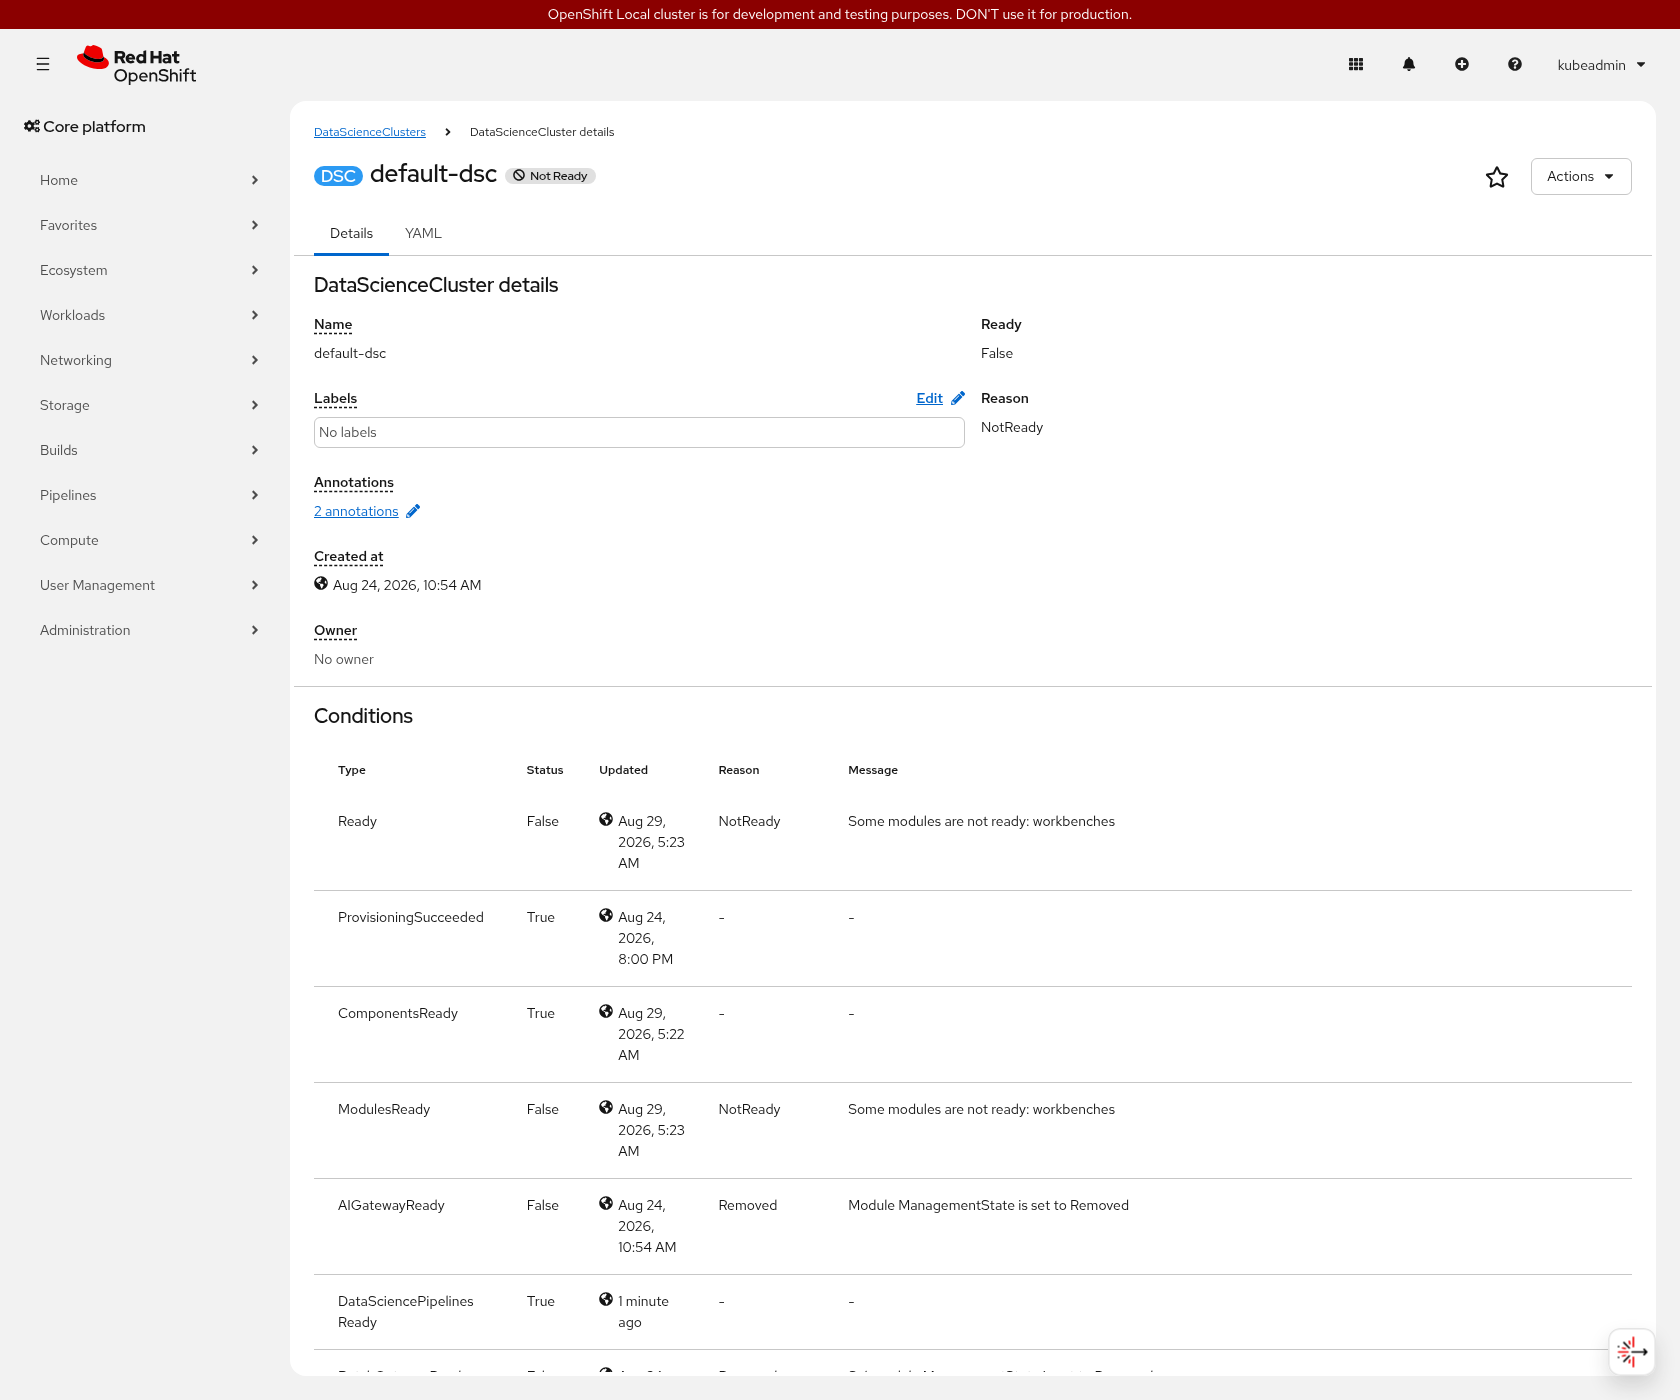Click the development cluster warning banner
The width and height of the screenshot is (1680, 1400).
pos(840,14)
